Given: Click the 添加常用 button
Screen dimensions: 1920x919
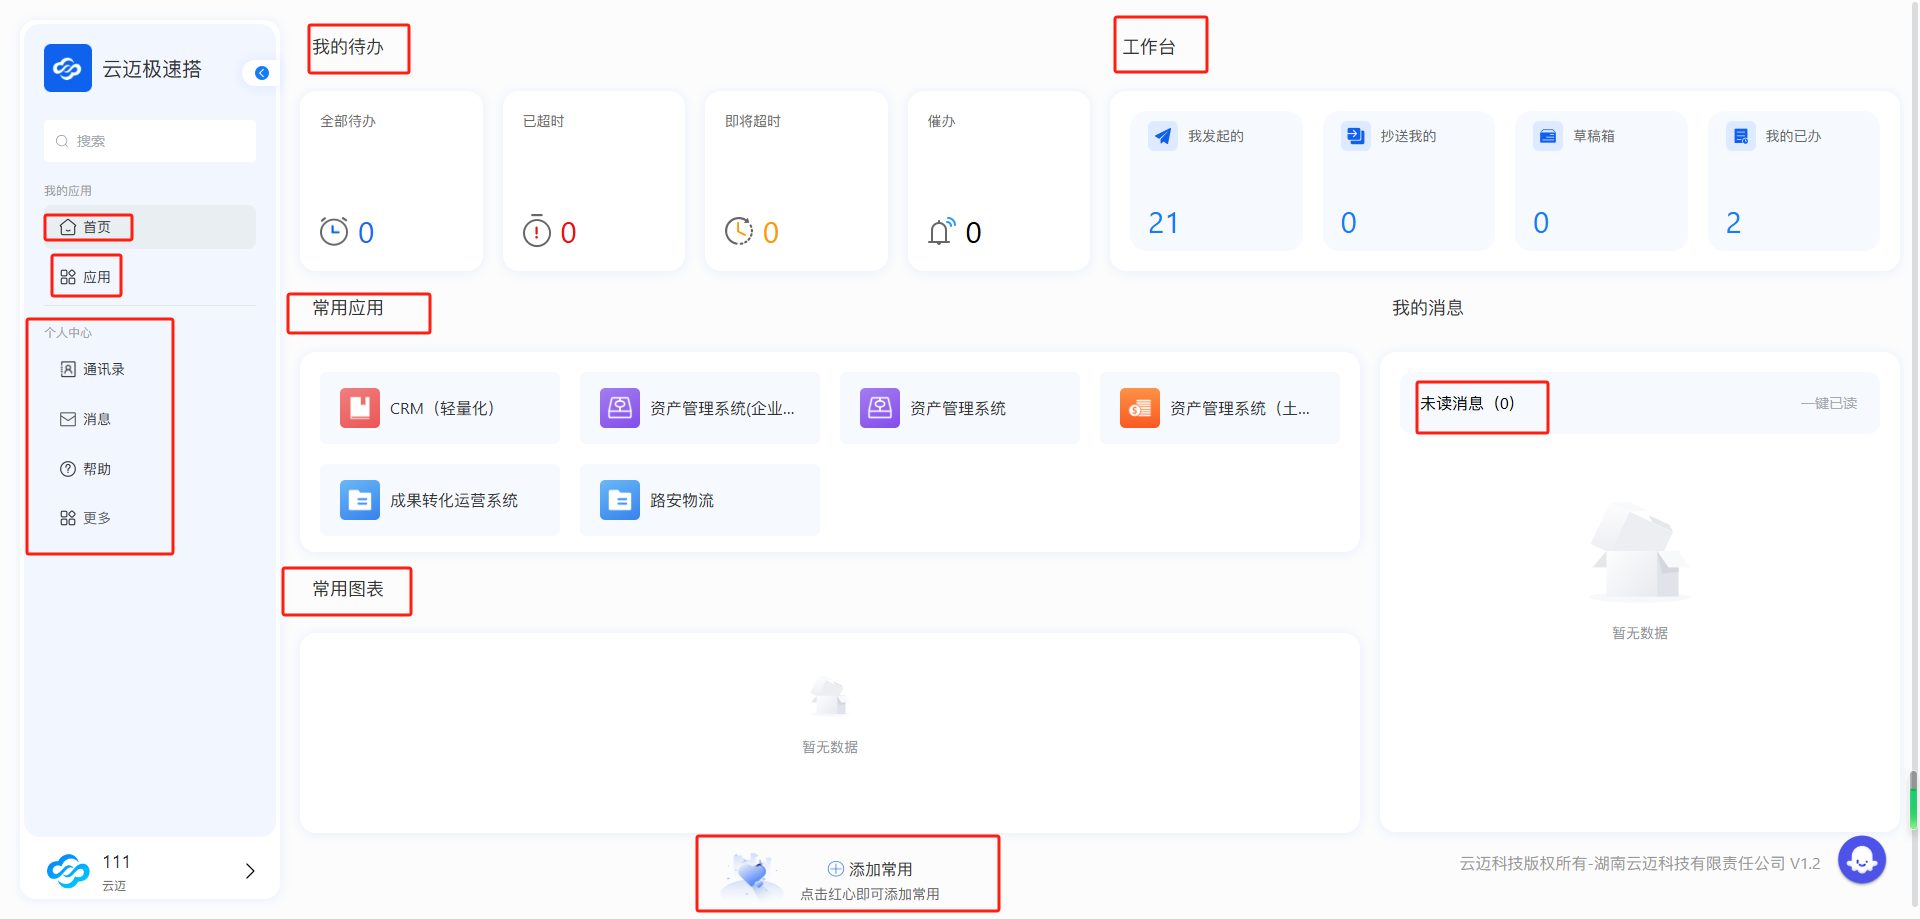Looking at the screenshot, I should pyautogui.click(x=870, y=869).
